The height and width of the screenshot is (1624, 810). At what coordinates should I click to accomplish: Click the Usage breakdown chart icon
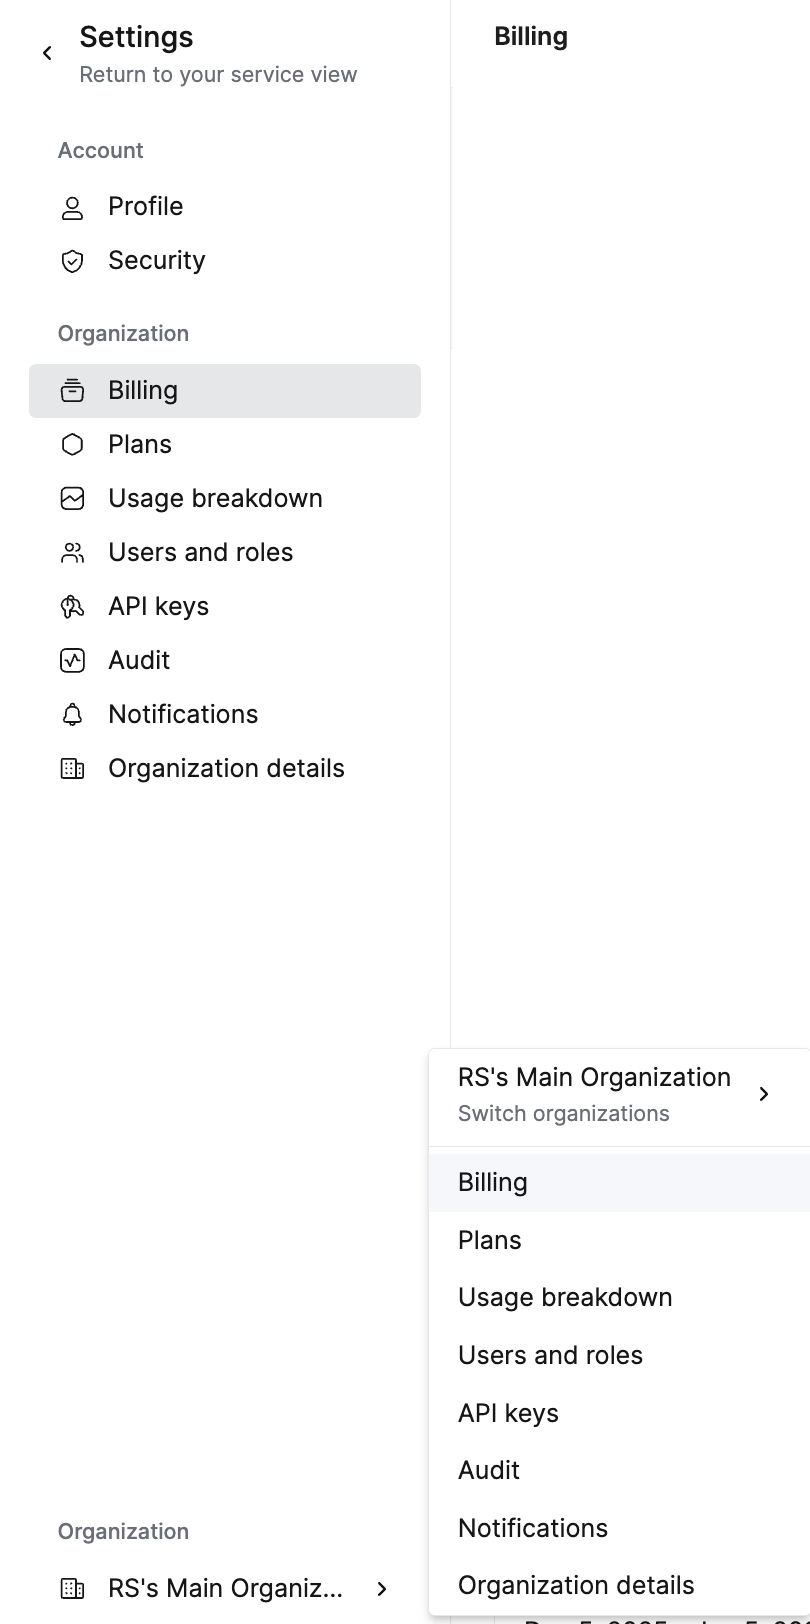point(72,499)
